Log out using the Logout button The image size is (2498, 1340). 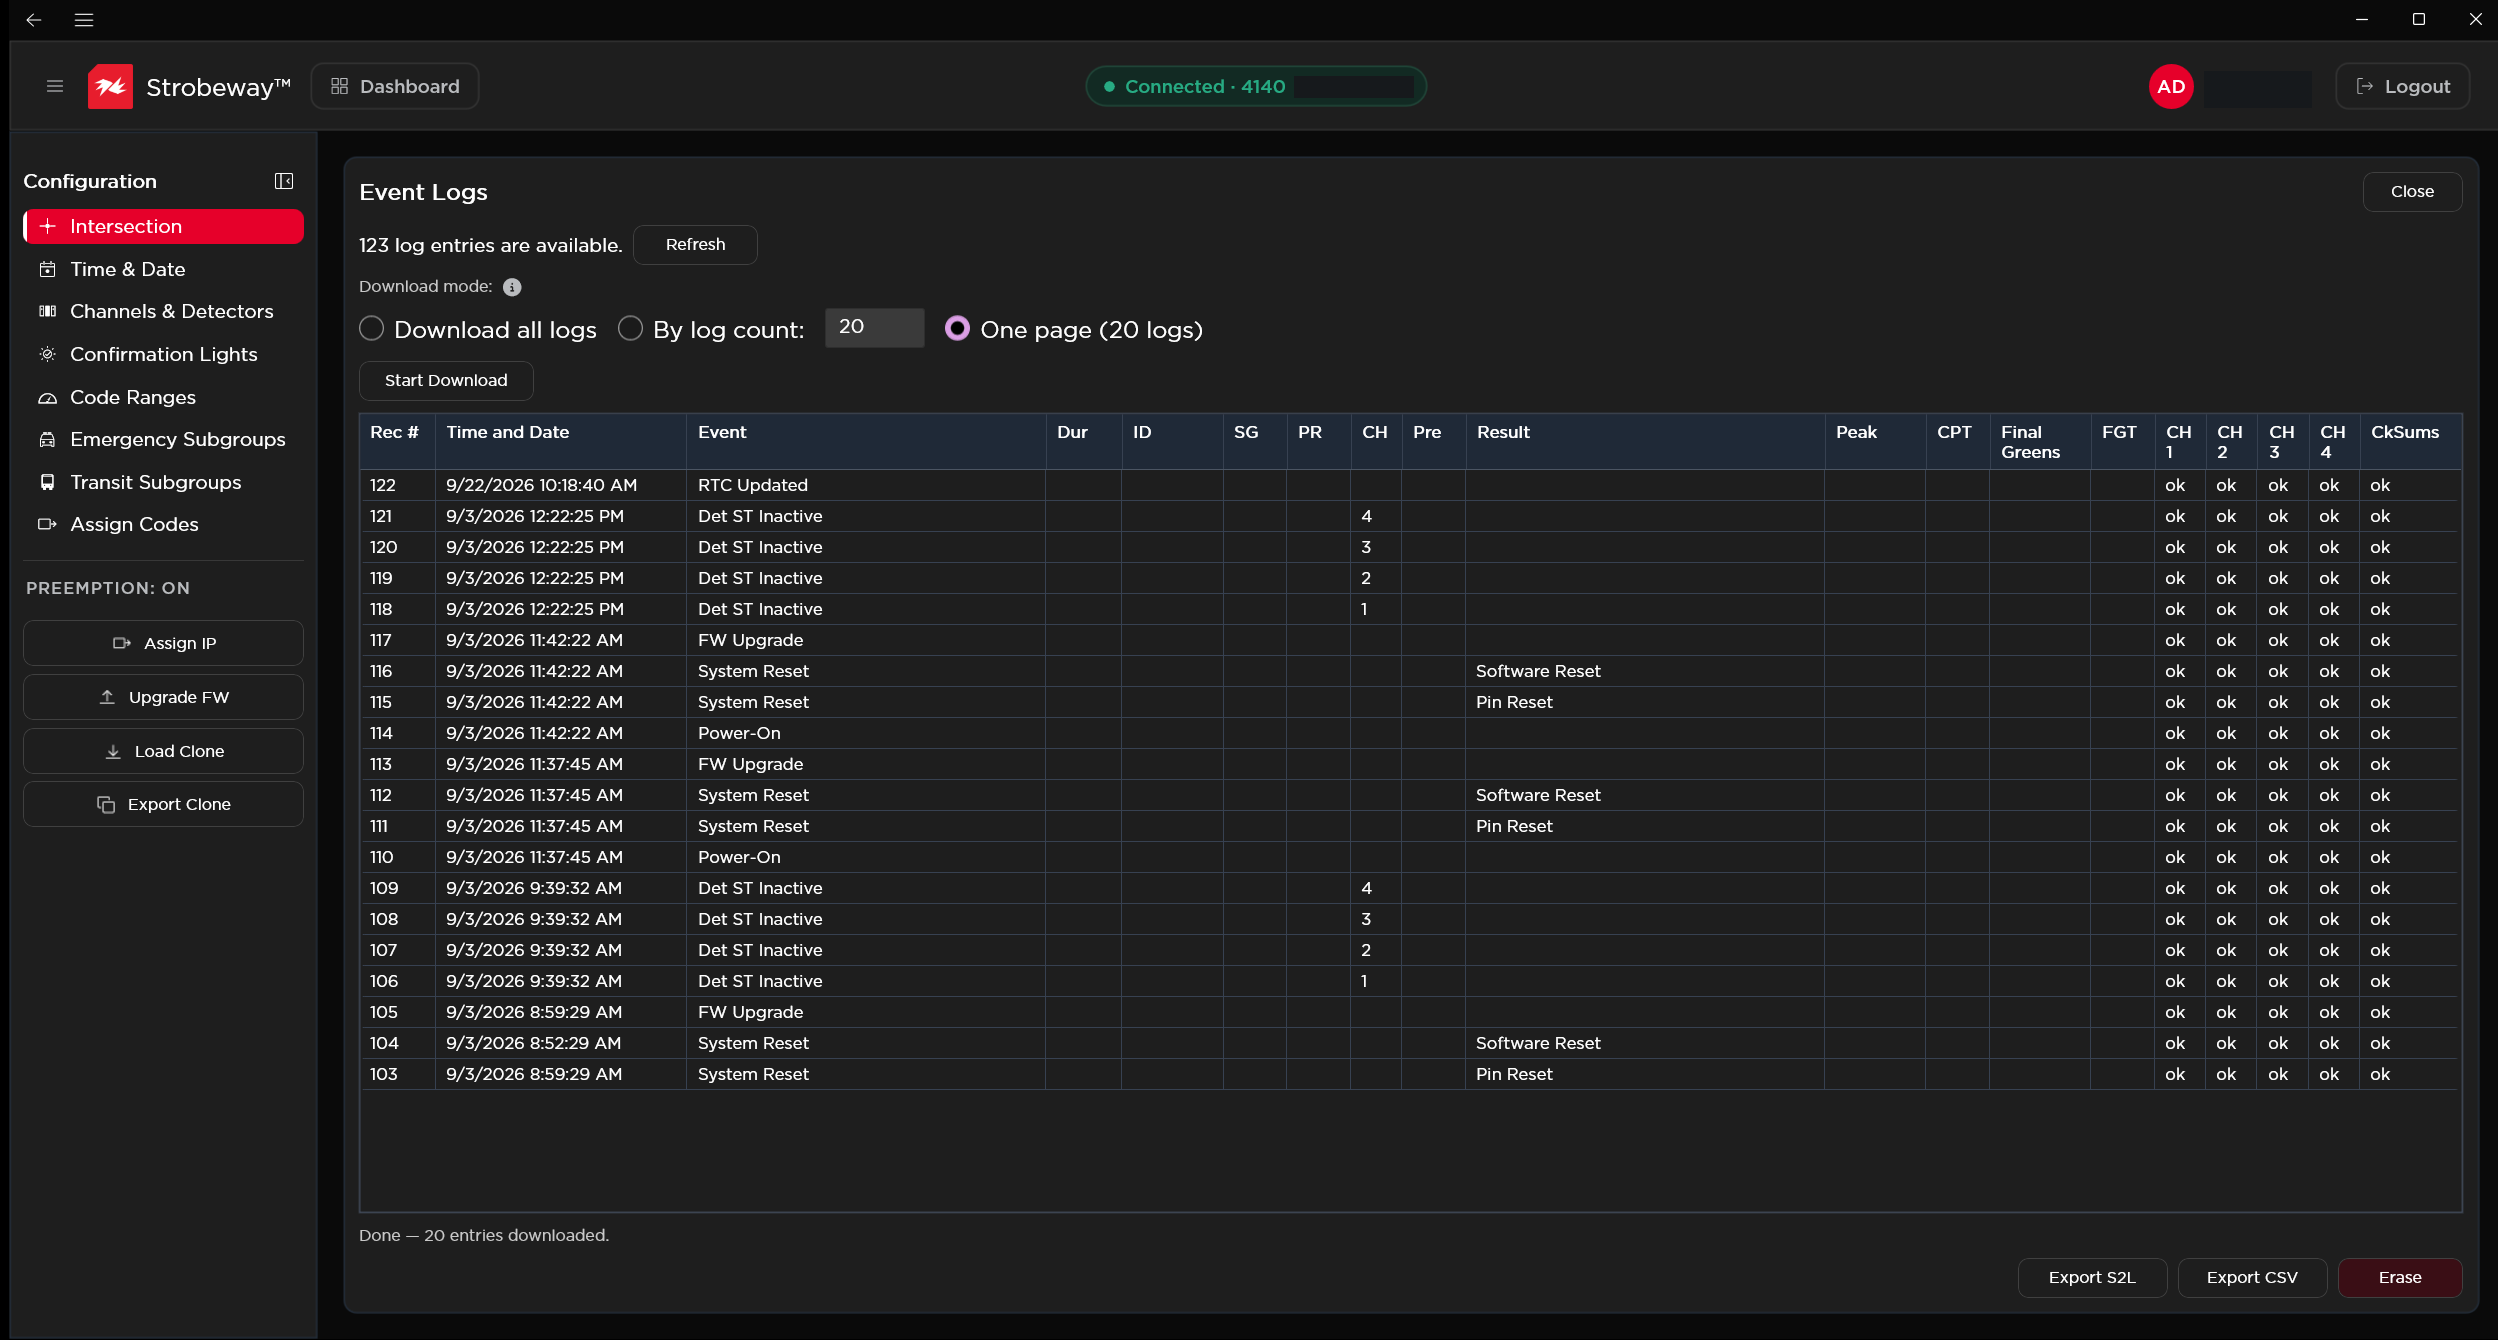pos(2403,86)
